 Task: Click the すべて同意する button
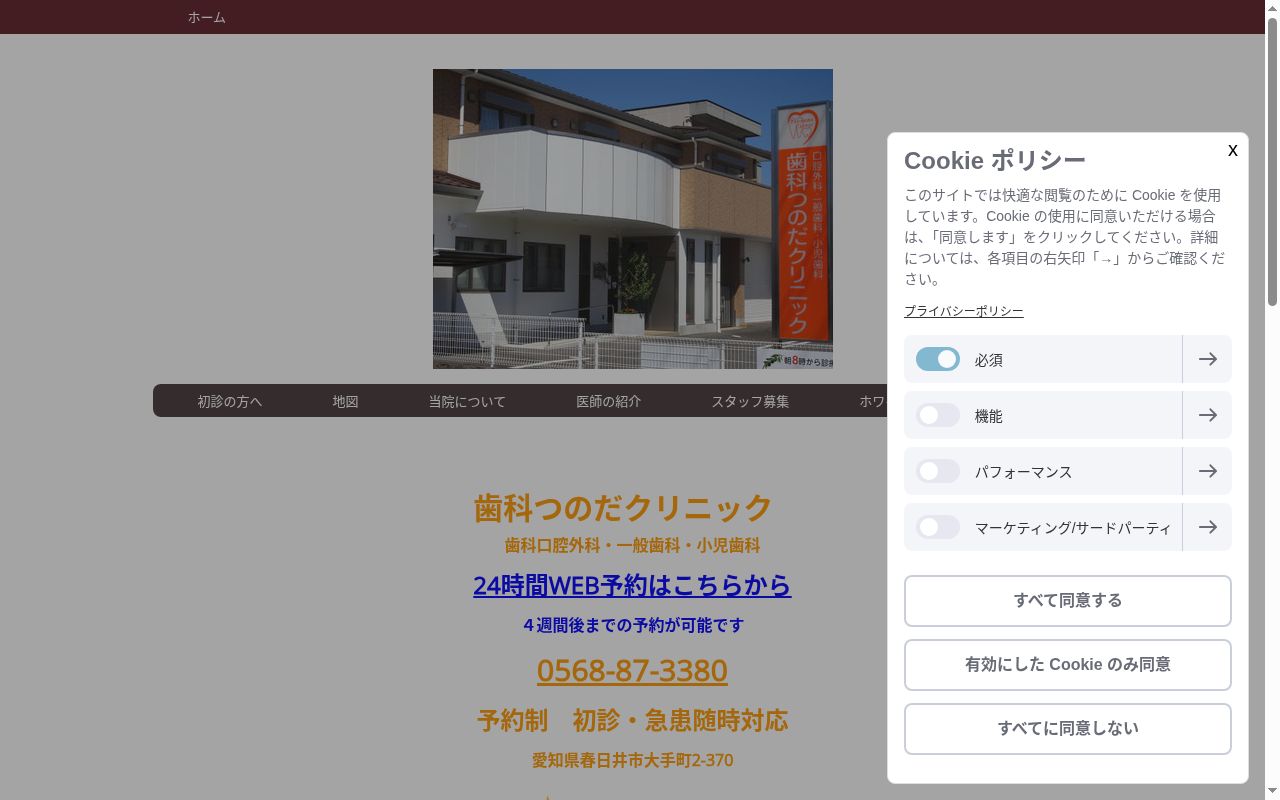pyautogui.click(x=1068, y=601)
